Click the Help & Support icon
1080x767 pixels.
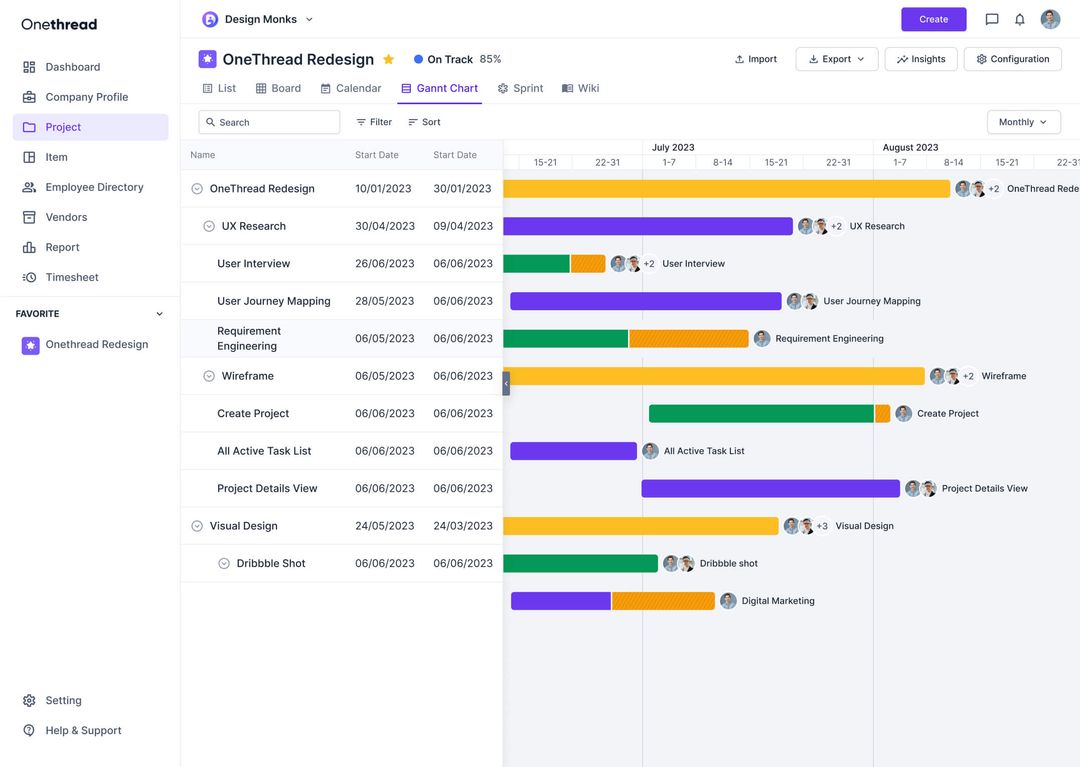(29, 731)
